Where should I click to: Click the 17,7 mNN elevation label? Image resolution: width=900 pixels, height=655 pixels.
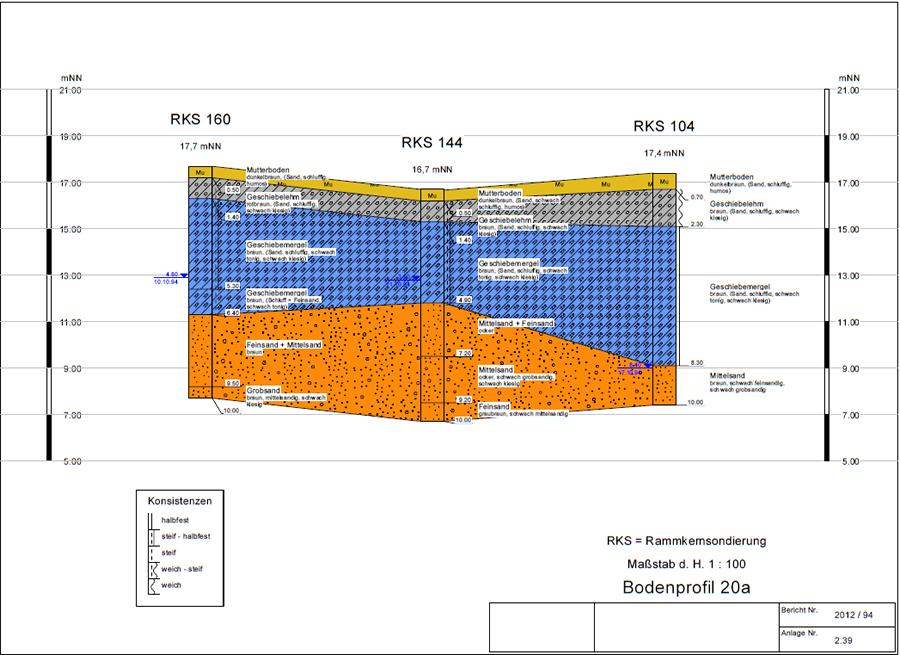(x=200, y=146)
